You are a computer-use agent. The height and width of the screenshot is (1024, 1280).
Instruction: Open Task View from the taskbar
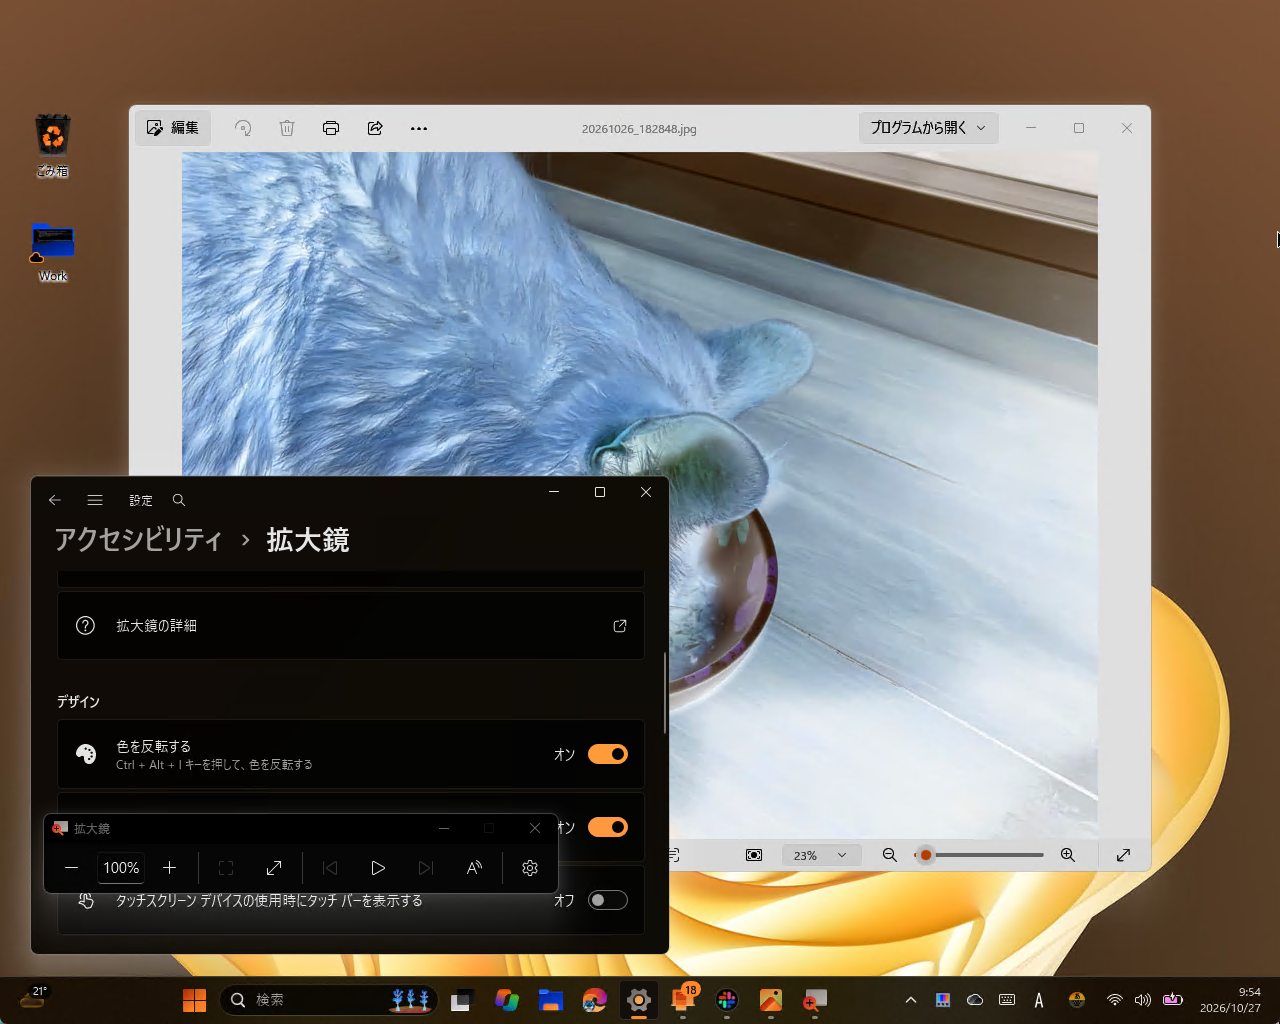point(462,1000)
